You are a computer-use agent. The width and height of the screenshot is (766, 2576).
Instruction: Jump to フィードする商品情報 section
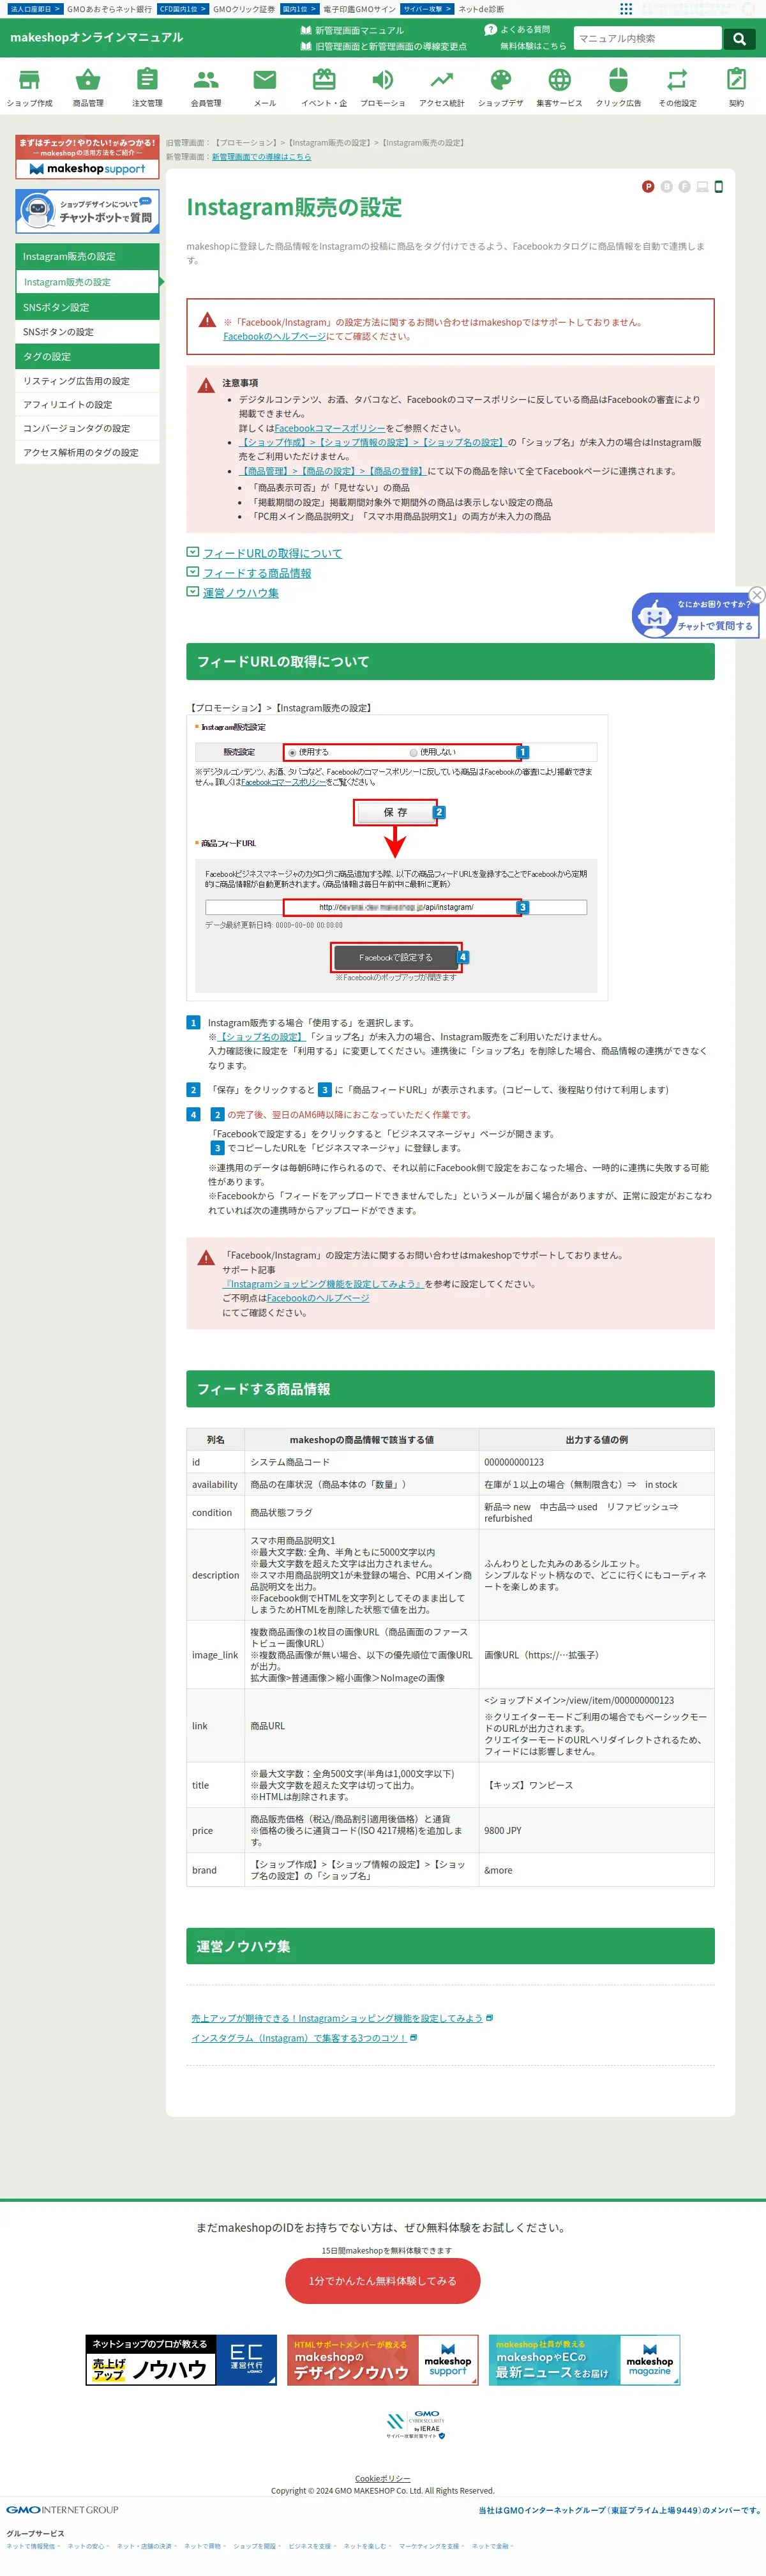click(257, 573)
